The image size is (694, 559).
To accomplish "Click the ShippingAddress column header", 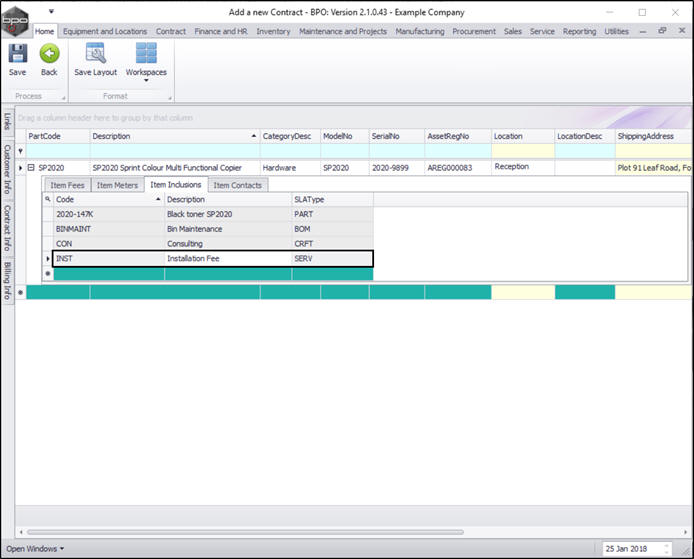I will pos(653,136).
